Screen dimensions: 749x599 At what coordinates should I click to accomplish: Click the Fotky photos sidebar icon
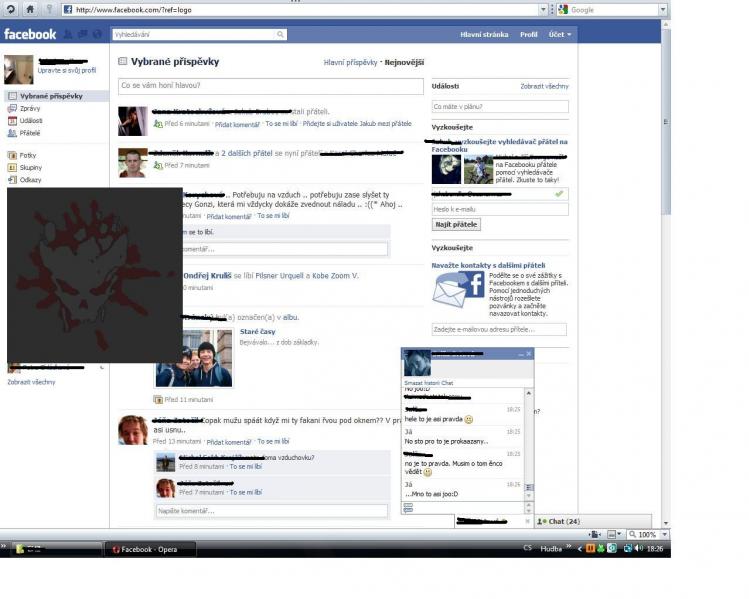[x=12, y=155]
